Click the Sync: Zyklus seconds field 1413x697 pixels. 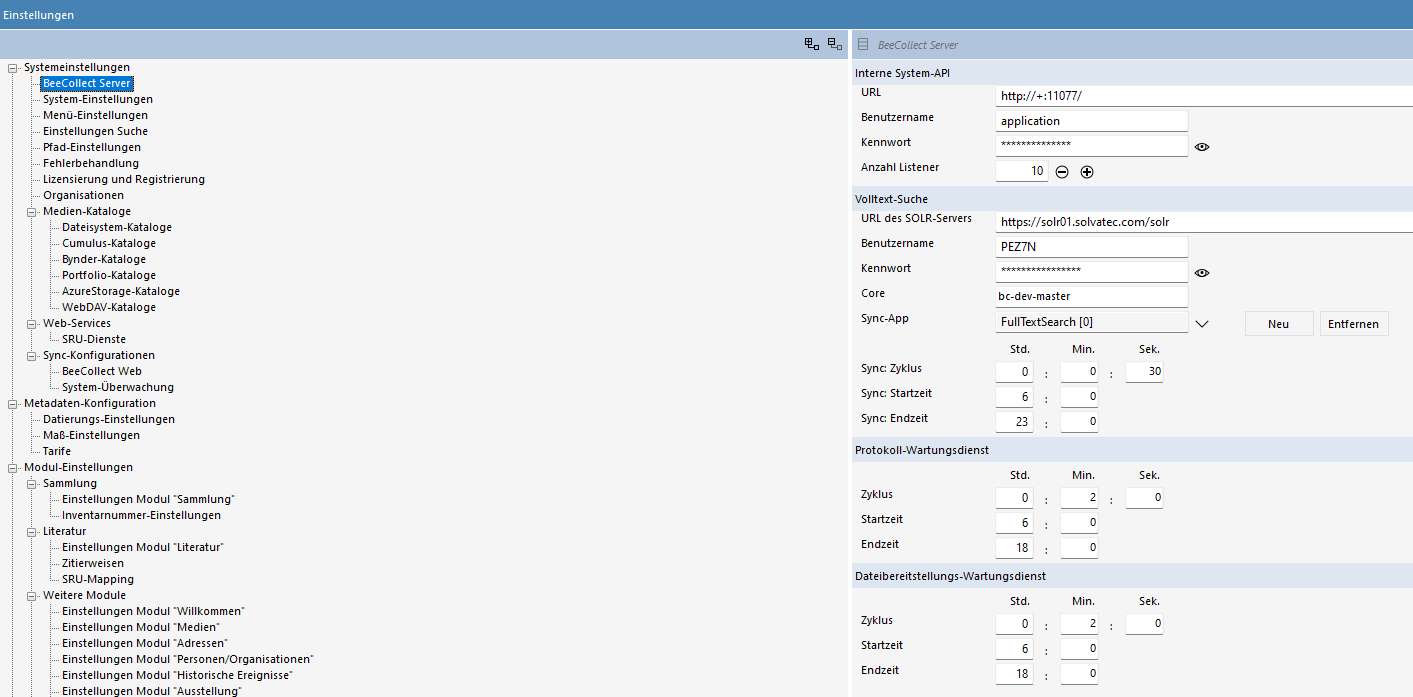tap(1144, 372)
